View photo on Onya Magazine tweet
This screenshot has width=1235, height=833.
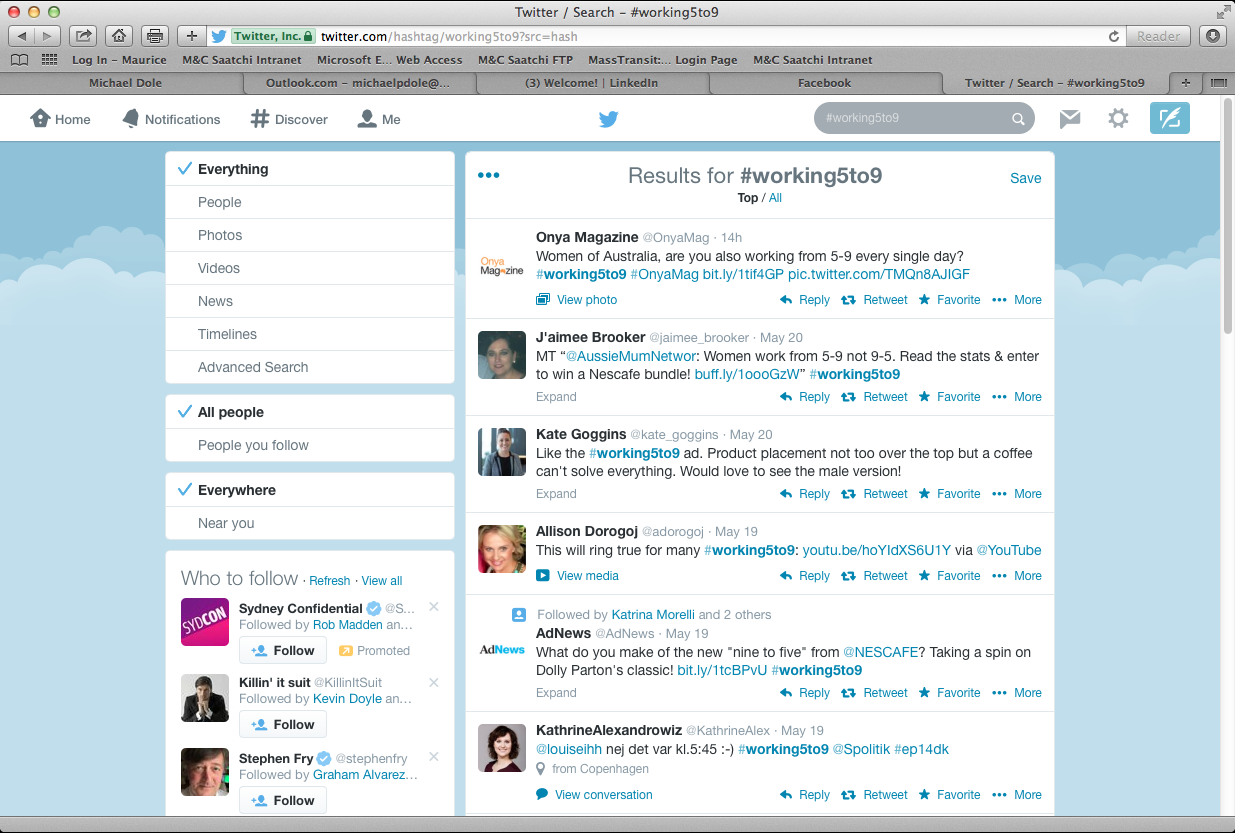[577, 300]
